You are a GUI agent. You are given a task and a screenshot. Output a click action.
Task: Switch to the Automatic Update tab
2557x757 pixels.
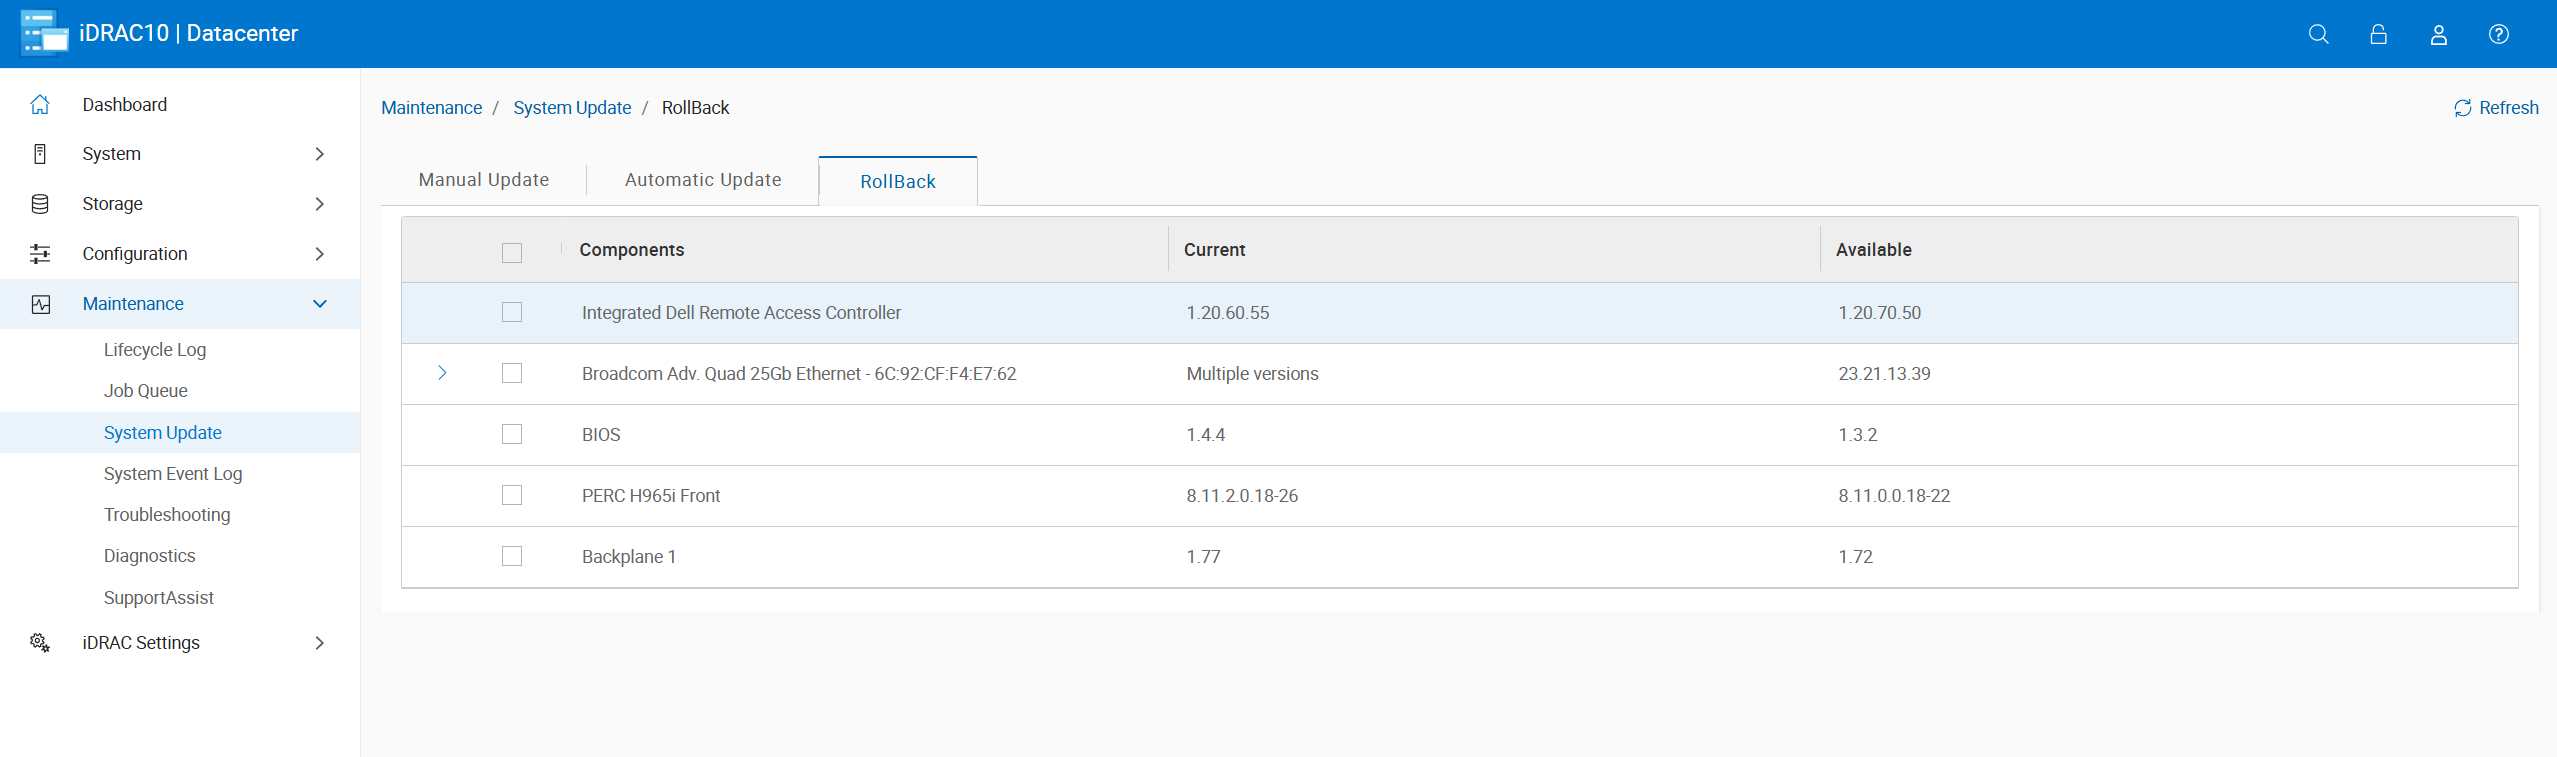point(703,180)
